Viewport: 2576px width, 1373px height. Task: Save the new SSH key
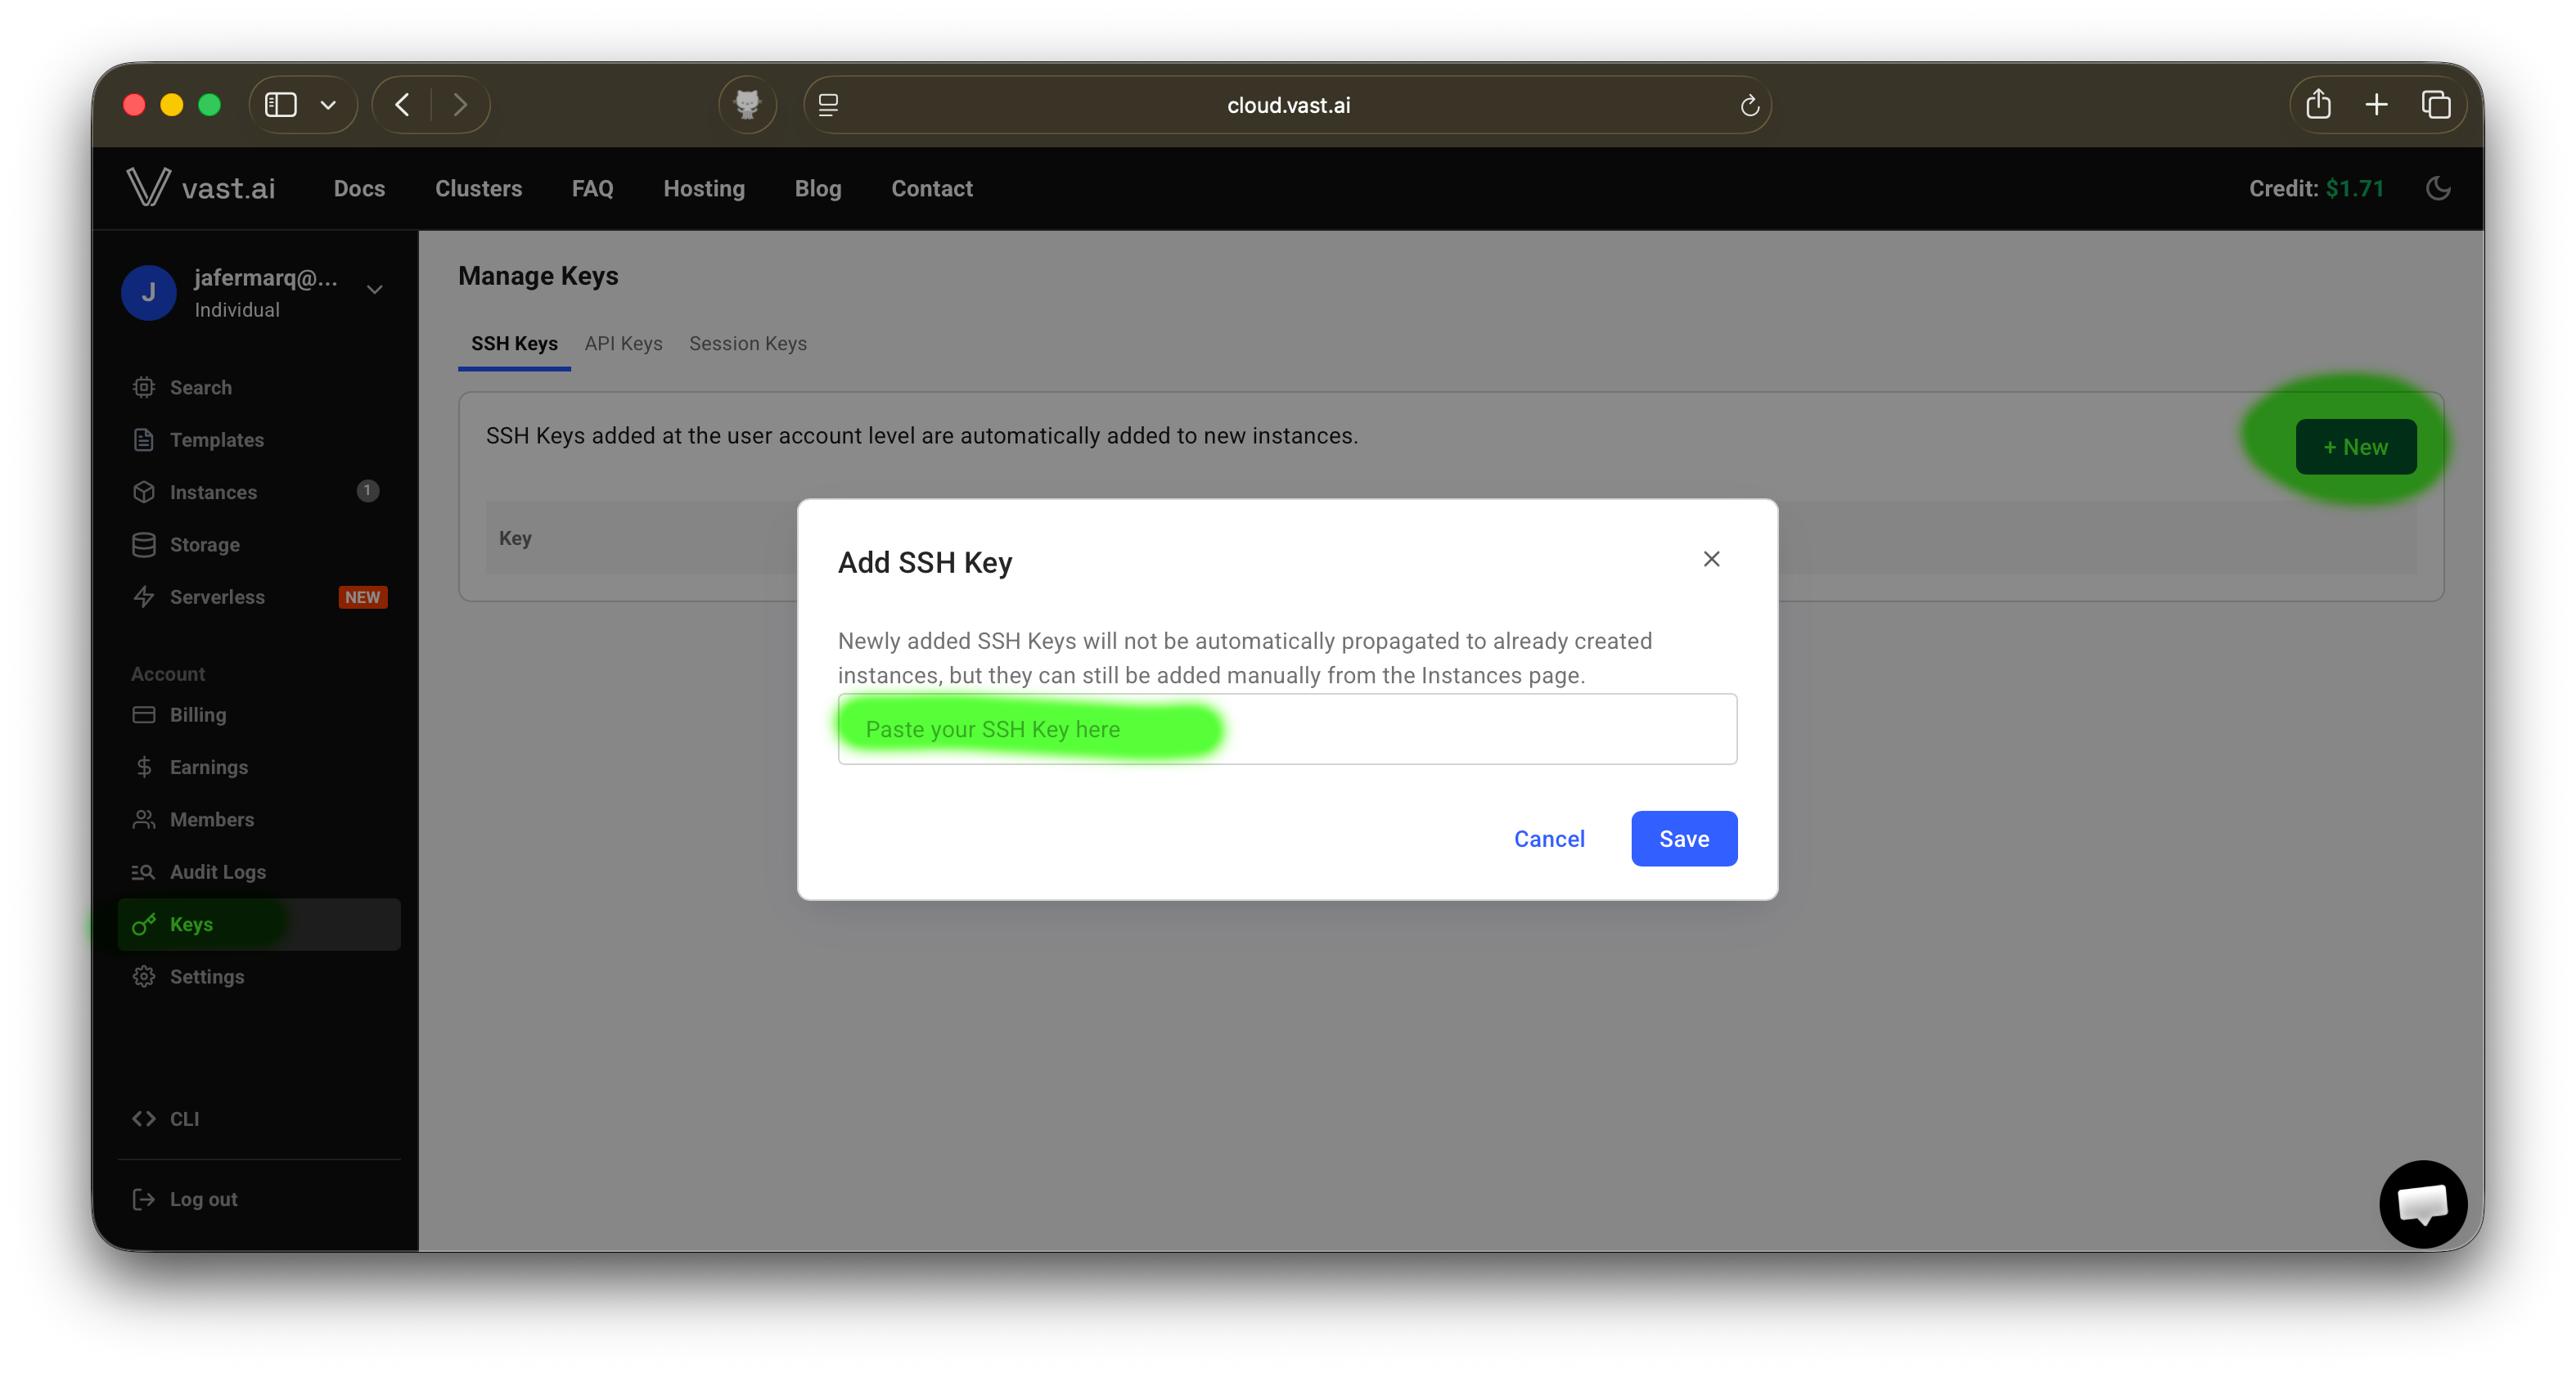[1683, 838]
